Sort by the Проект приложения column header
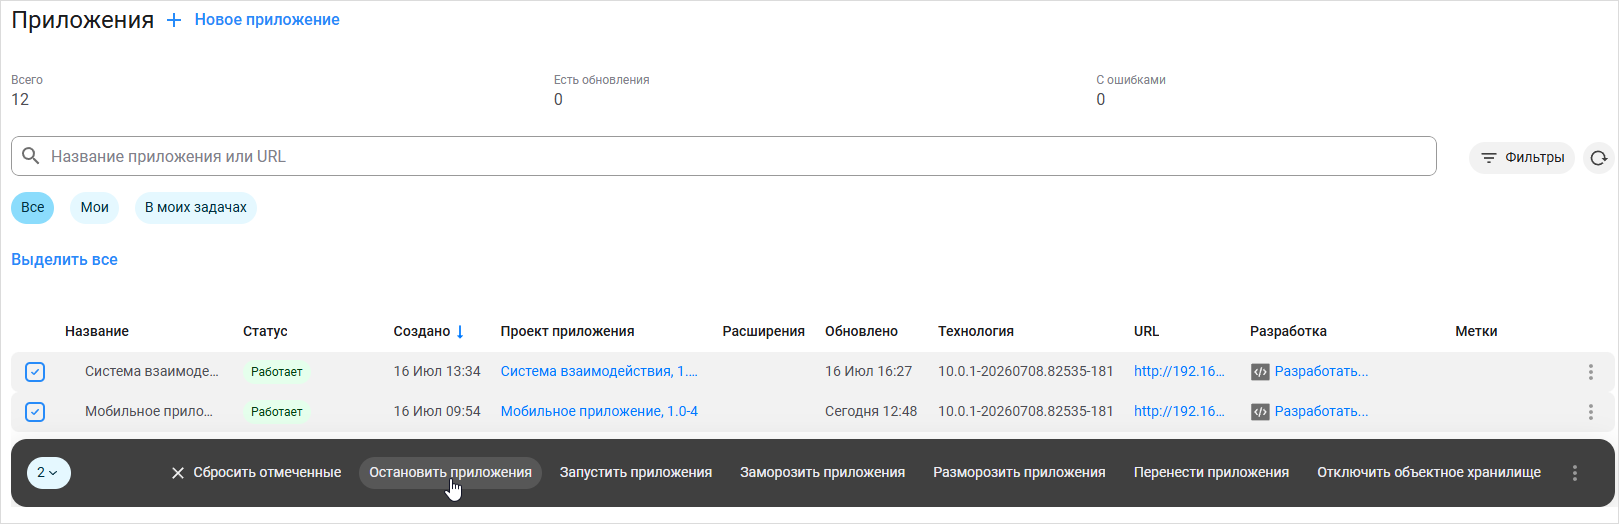The image size is (1619, 524). click(567, 332)
